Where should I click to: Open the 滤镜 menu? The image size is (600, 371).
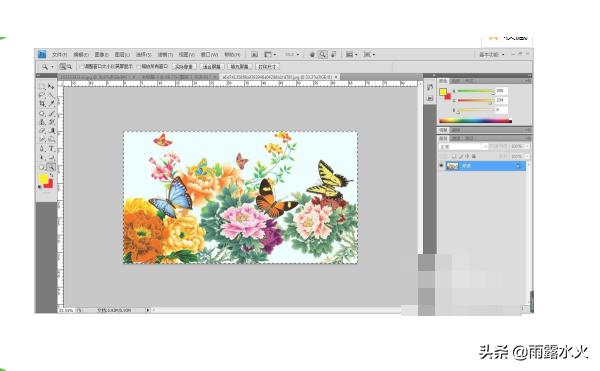tap(165, 55)
